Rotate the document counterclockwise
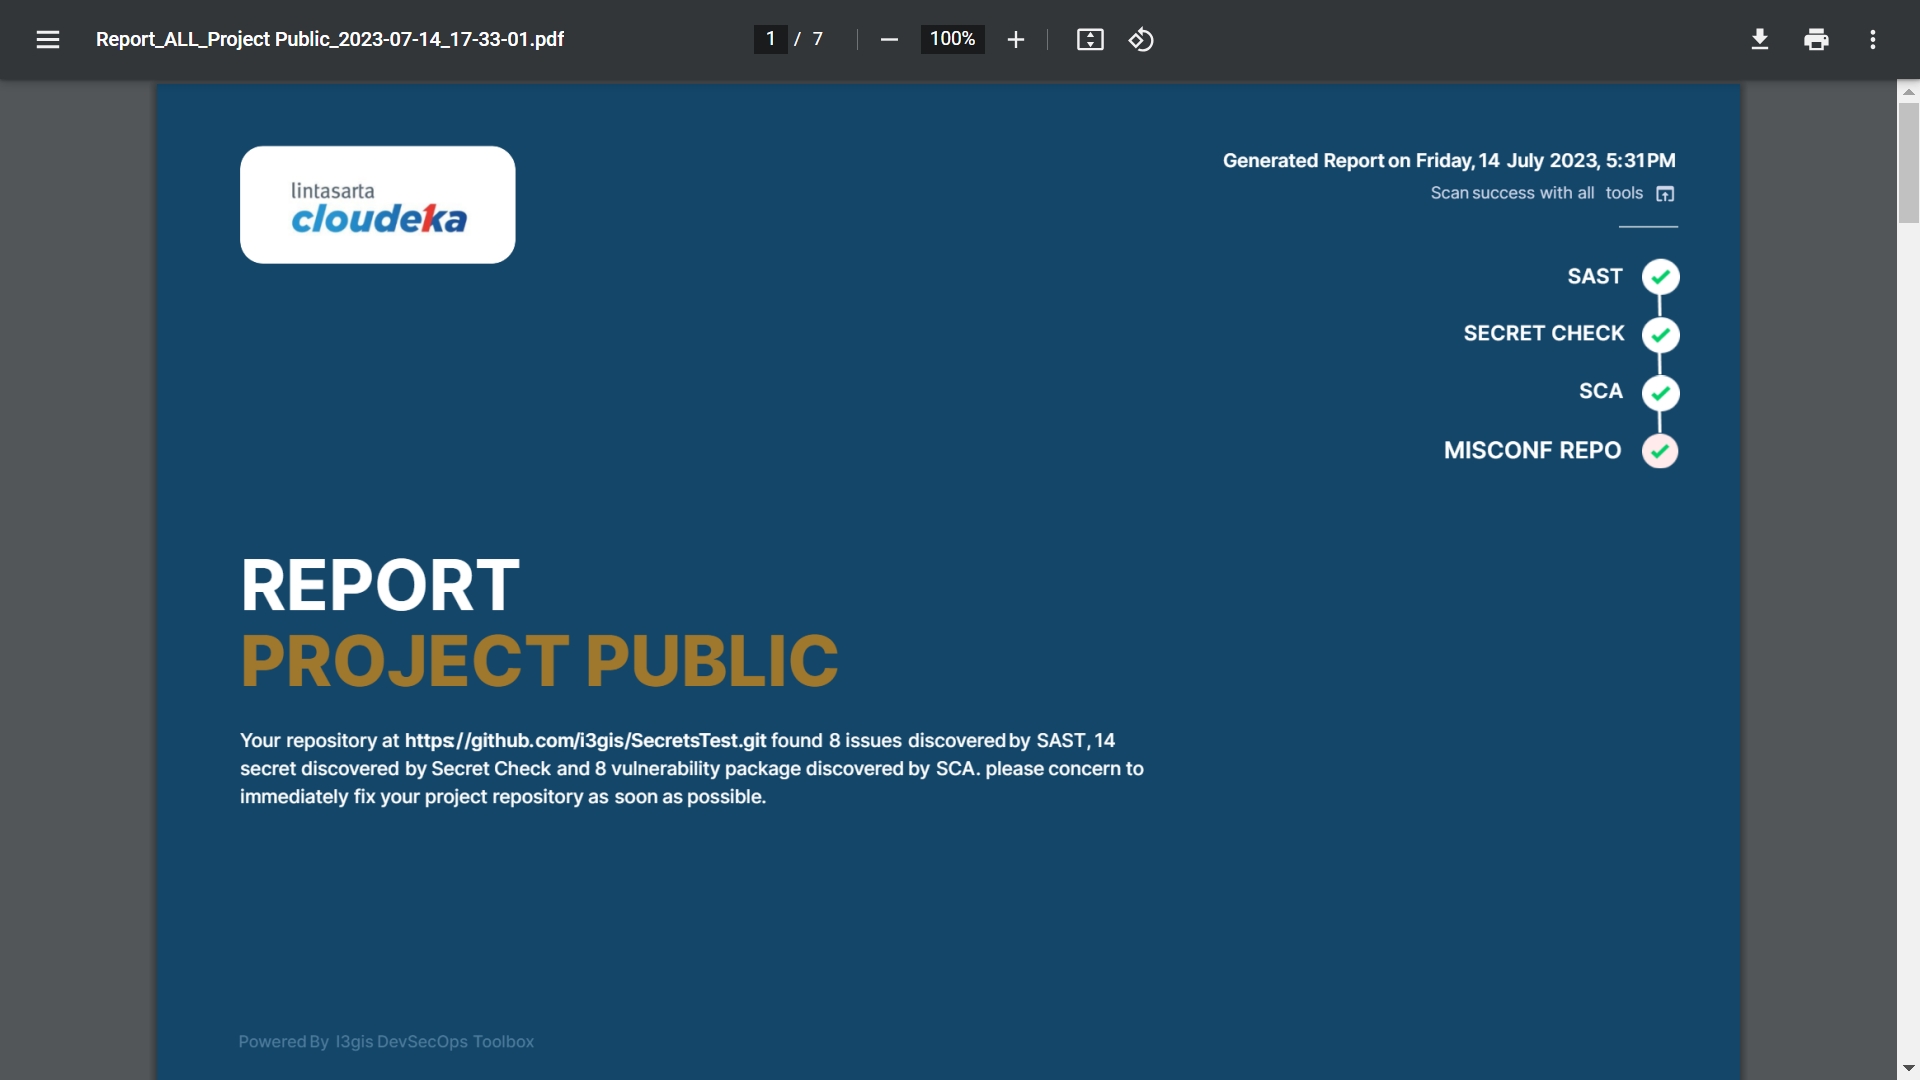 1141,39
